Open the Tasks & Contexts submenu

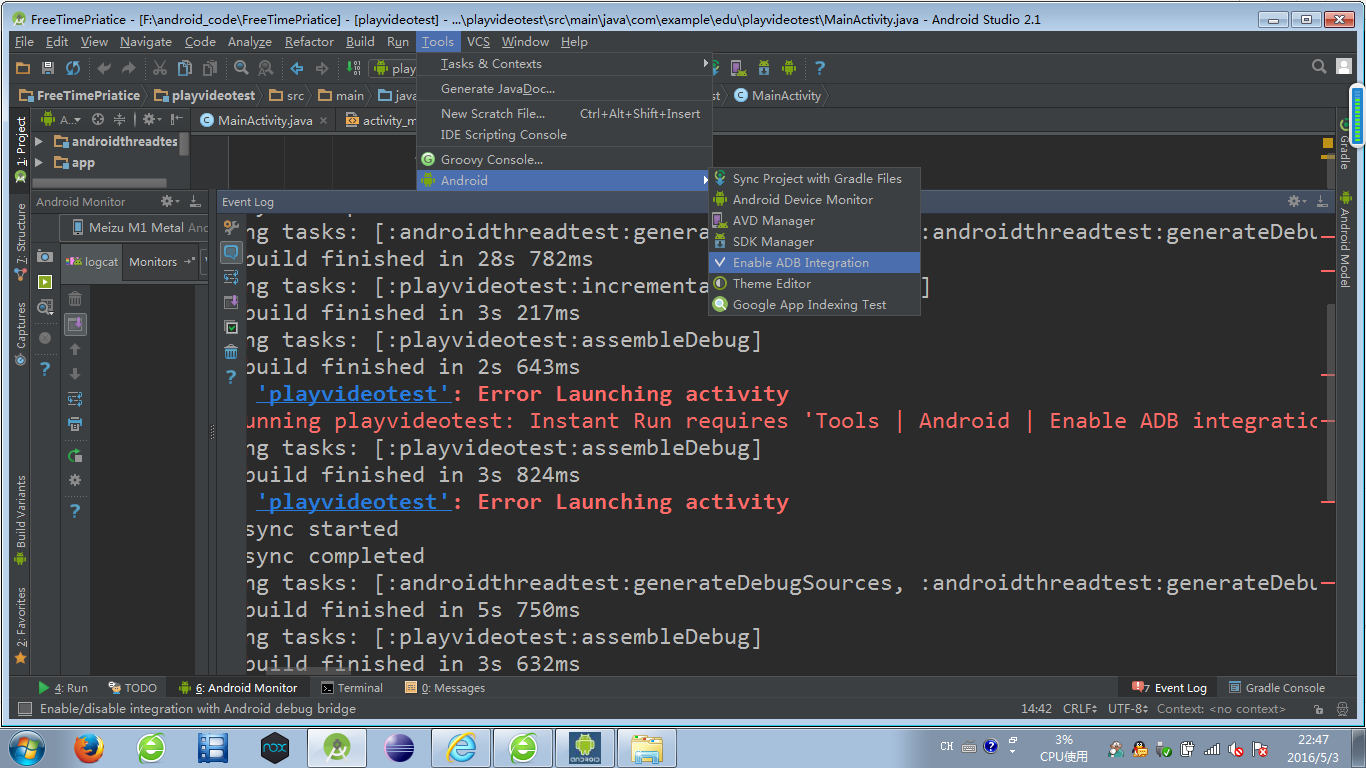pyautogui.click(x=564, y=64)
